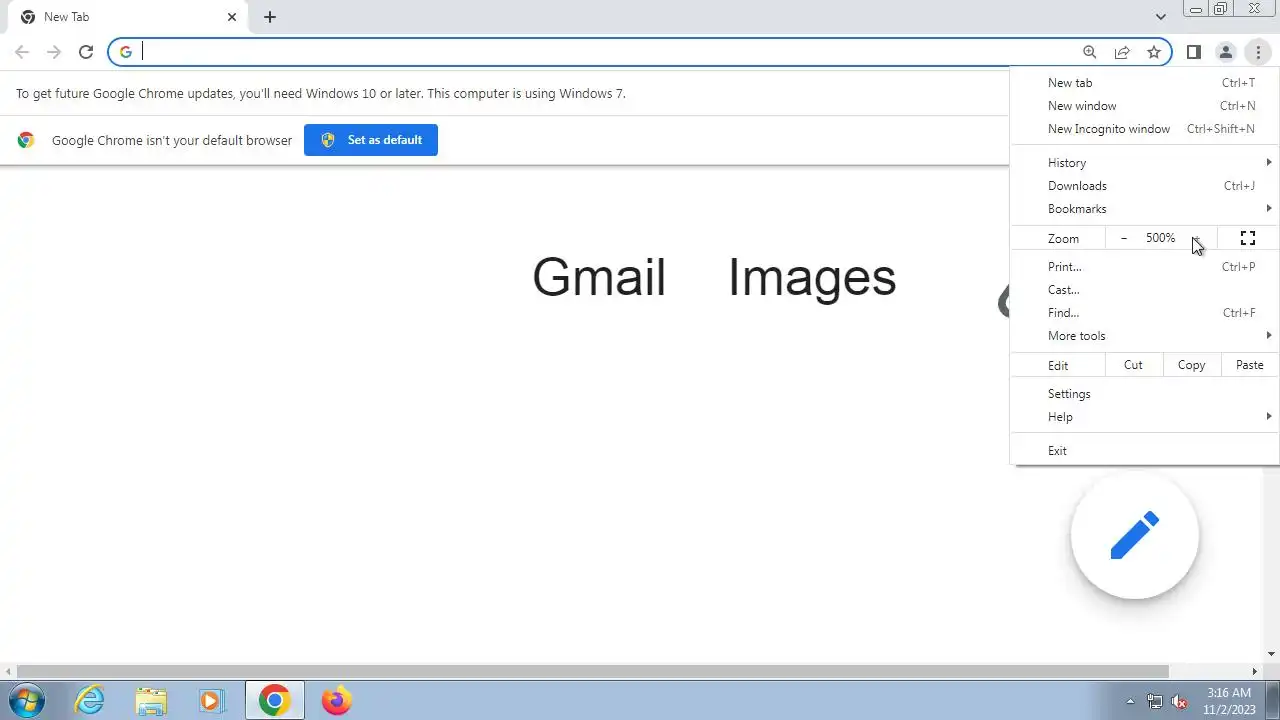Click the Paste button in Edit row
Screen dimensions: 1280x720
coord(1250,365)
